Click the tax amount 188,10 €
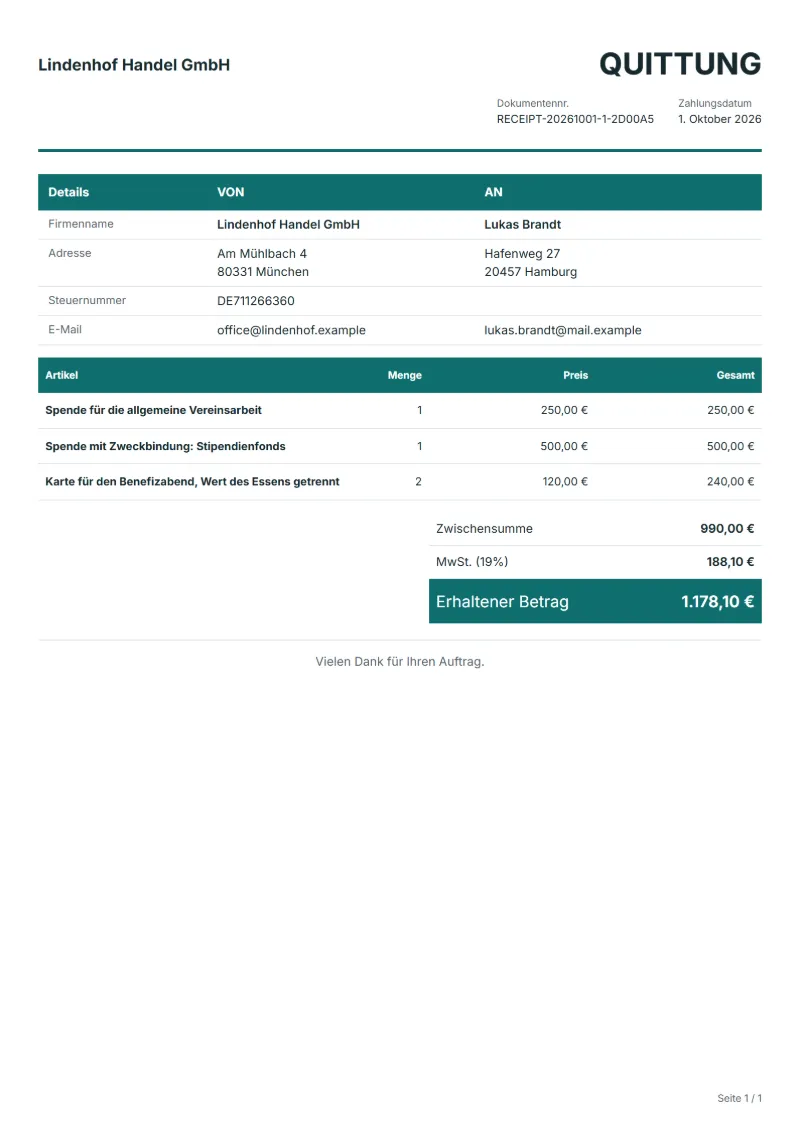The image size is (800, 1131). click(730, 562)
